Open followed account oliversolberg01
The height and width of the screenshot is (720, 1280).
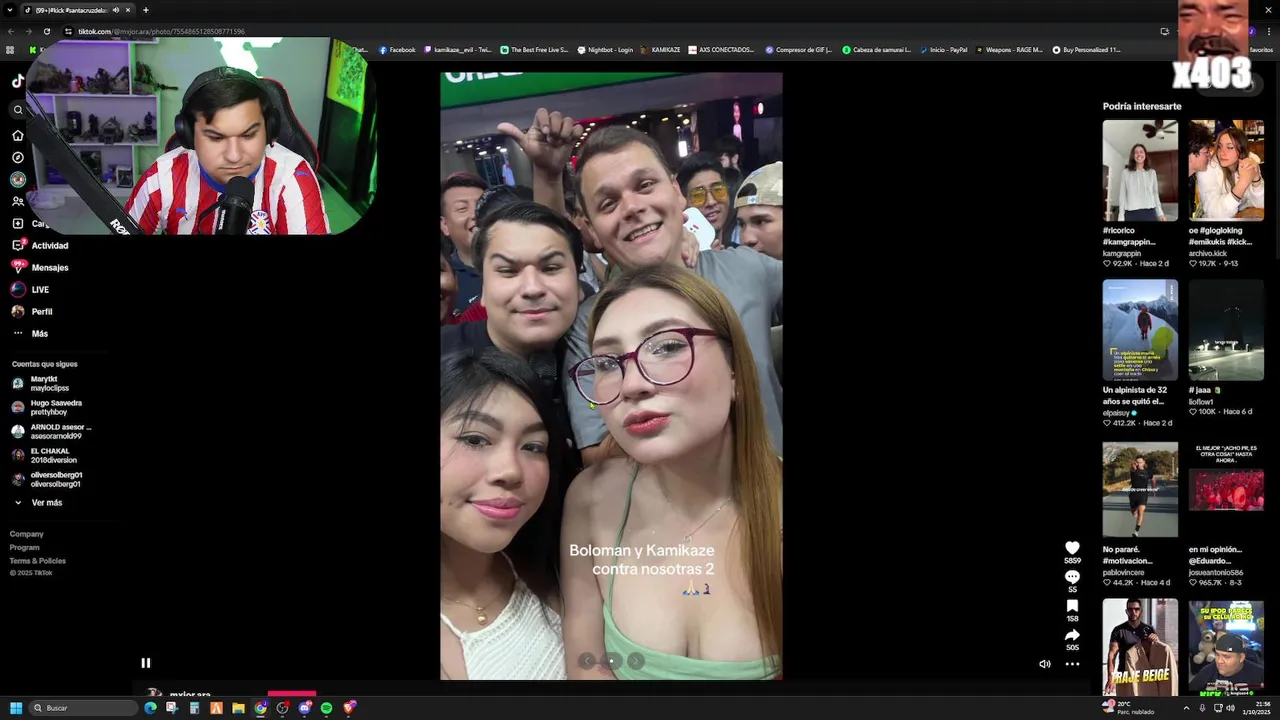click(47, 479)
